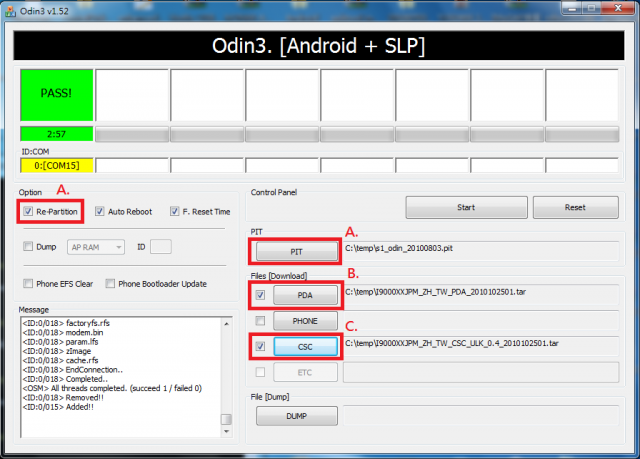Viewport: 640px width, 459px height.
Task: Click the ETC file path field
Action: pyautogui.click(x=481, y=372)
